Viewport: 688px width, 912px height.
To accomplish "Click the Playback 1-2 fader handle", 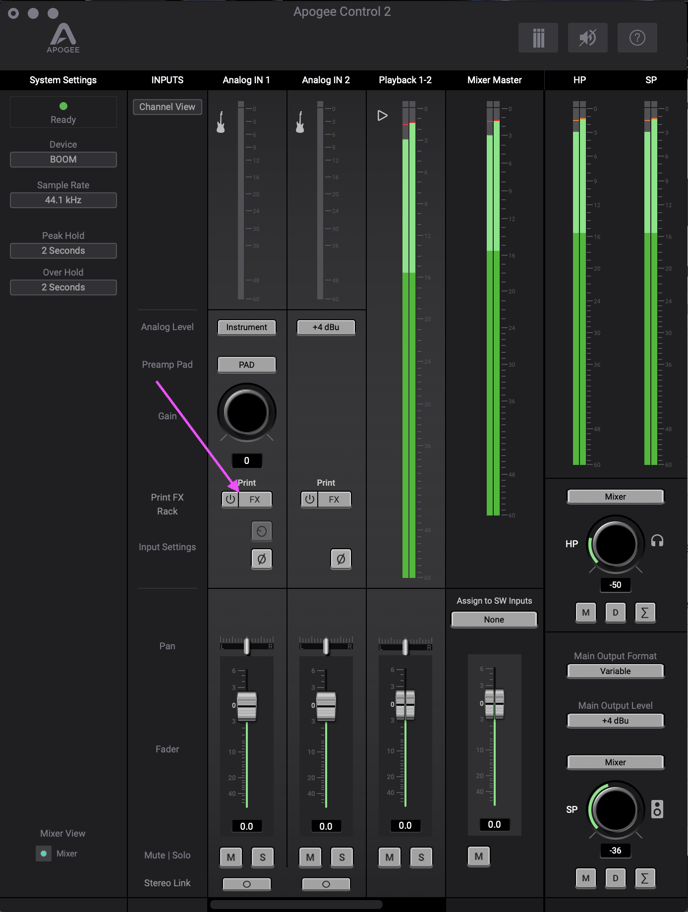I will [405, 704].
